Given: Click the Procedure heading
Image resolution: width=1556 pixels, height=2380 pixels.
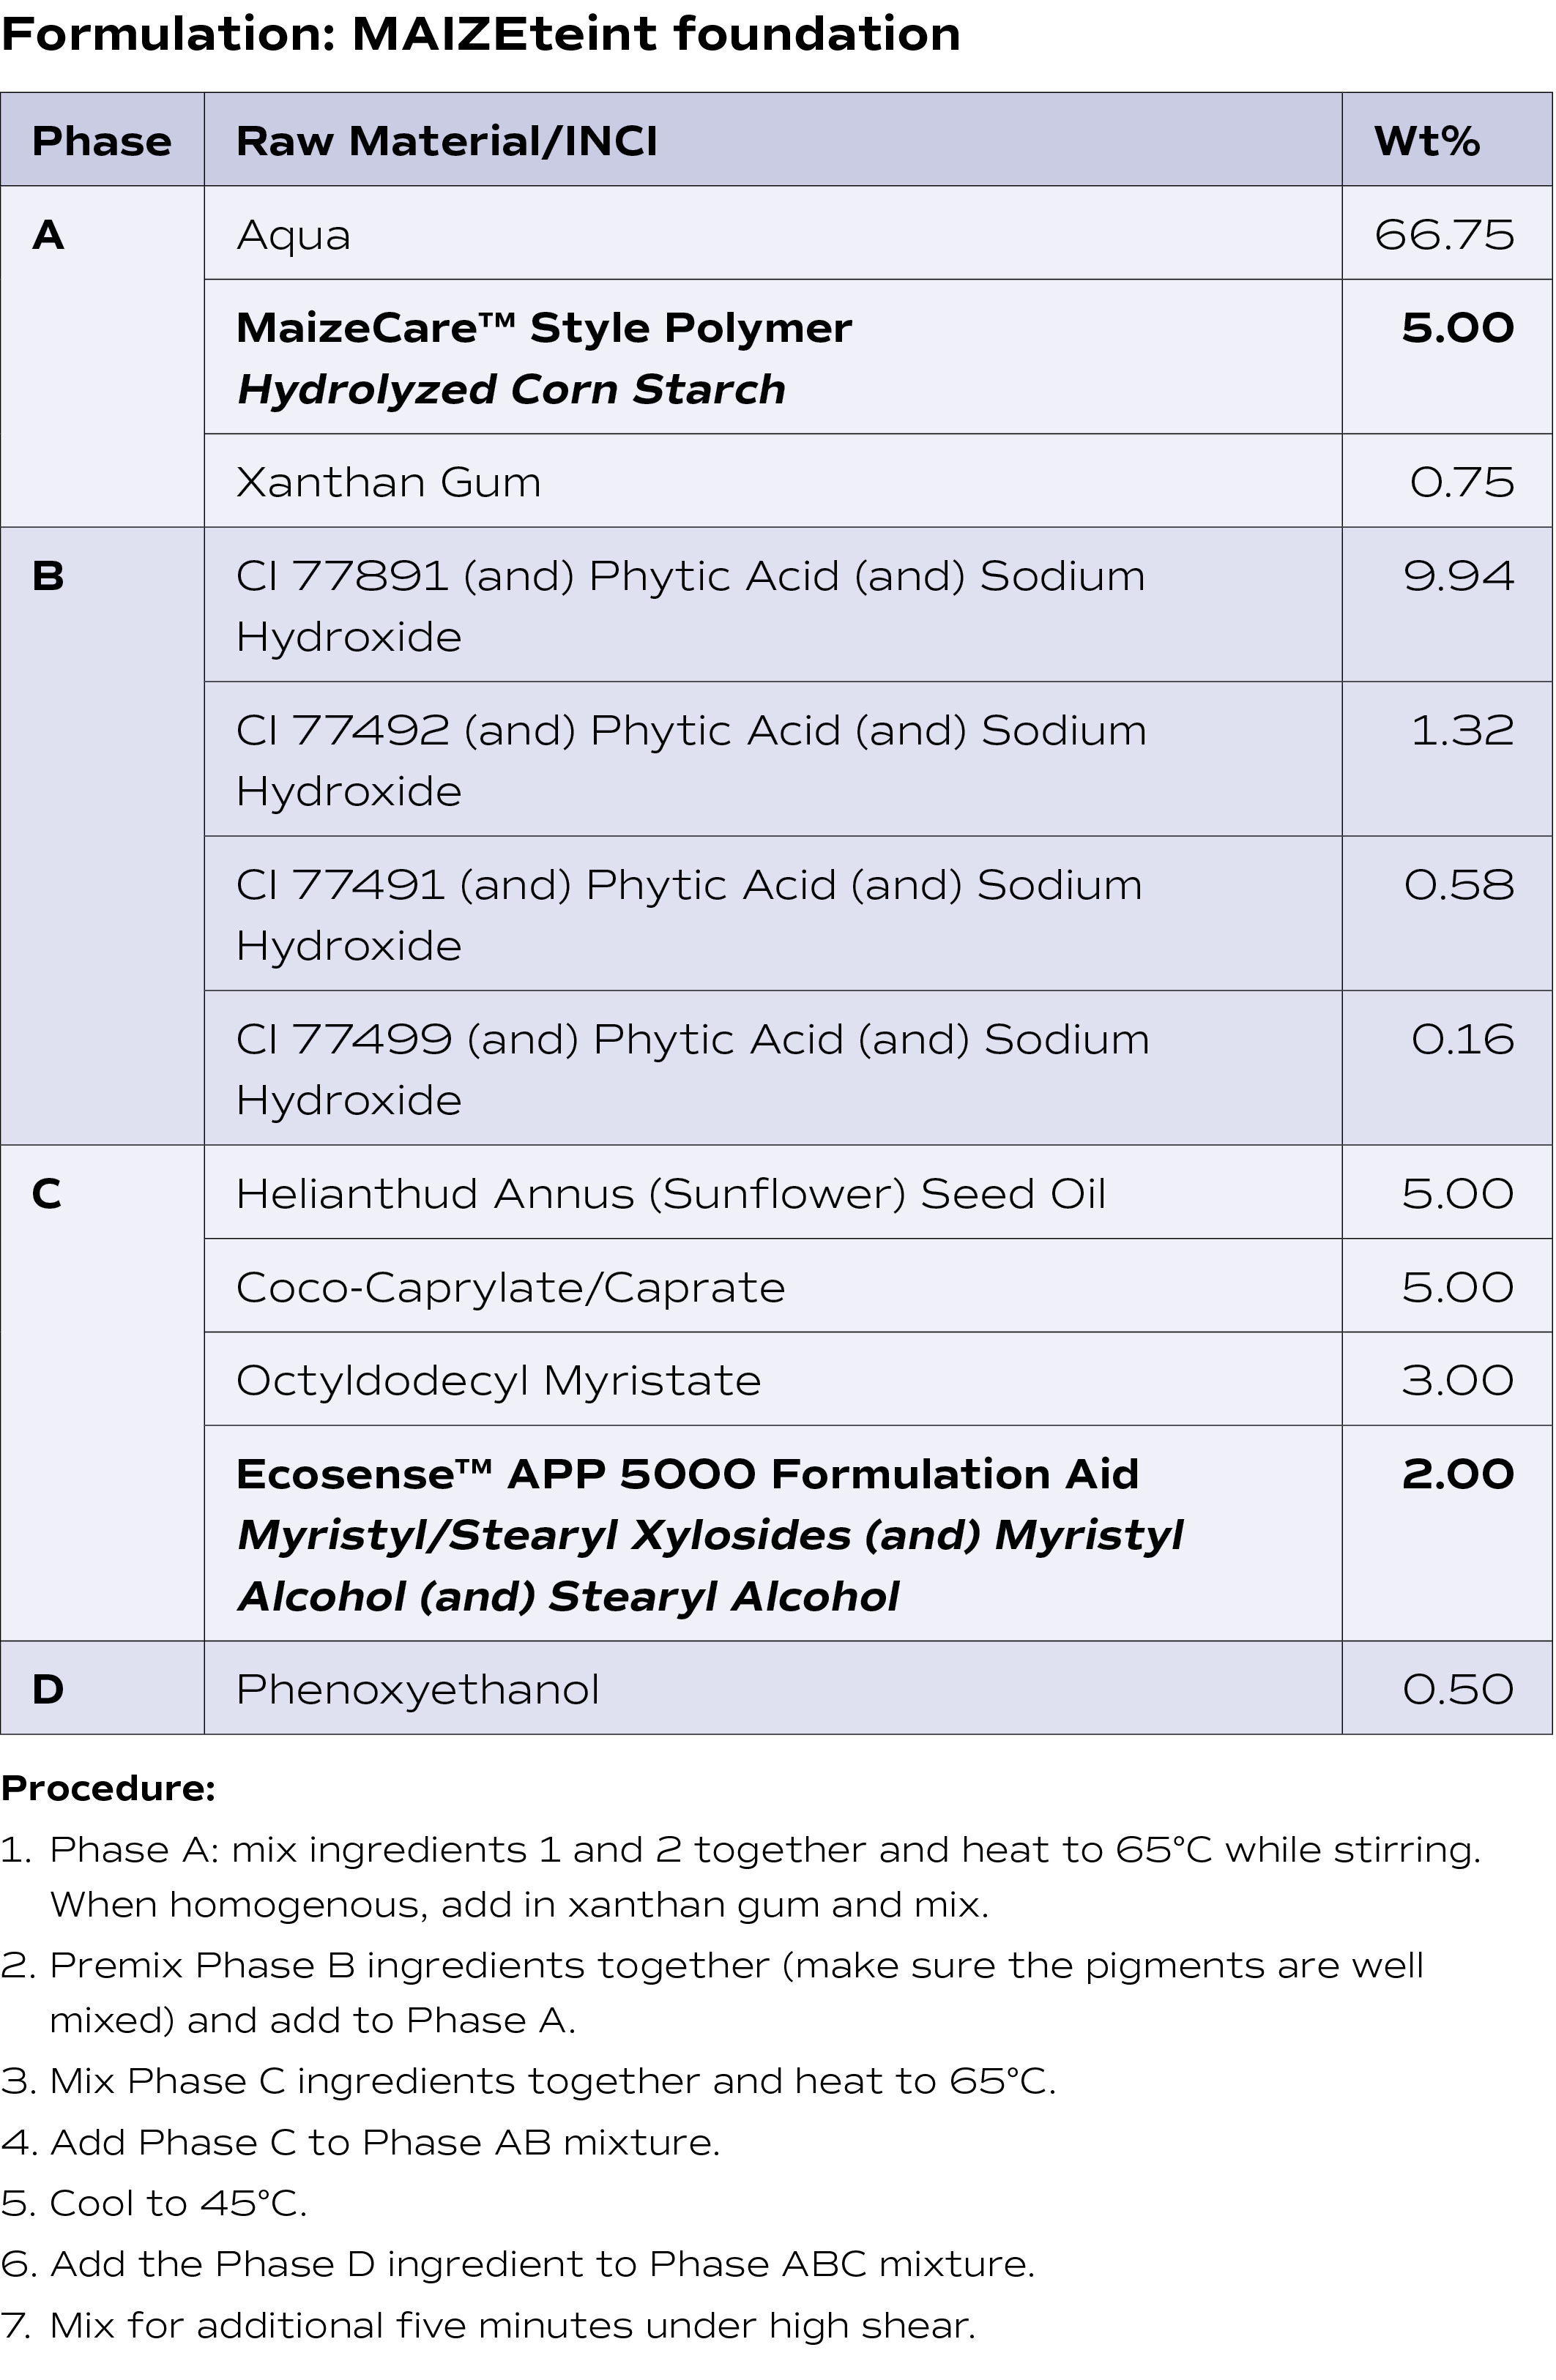Looking at the screenshot, I should 108,1788.
